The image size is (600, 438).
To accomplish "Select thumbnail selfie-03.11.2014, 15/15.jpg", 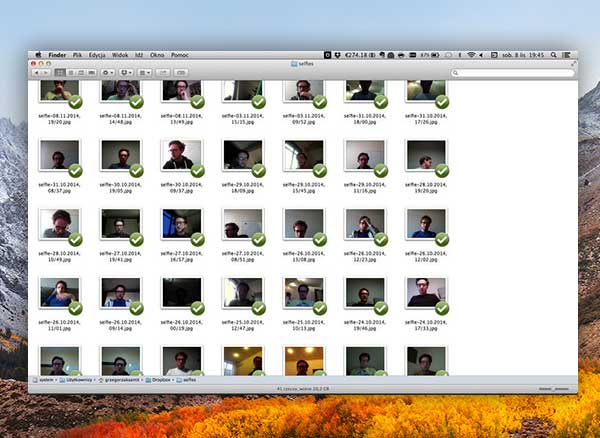I will 243,91.
